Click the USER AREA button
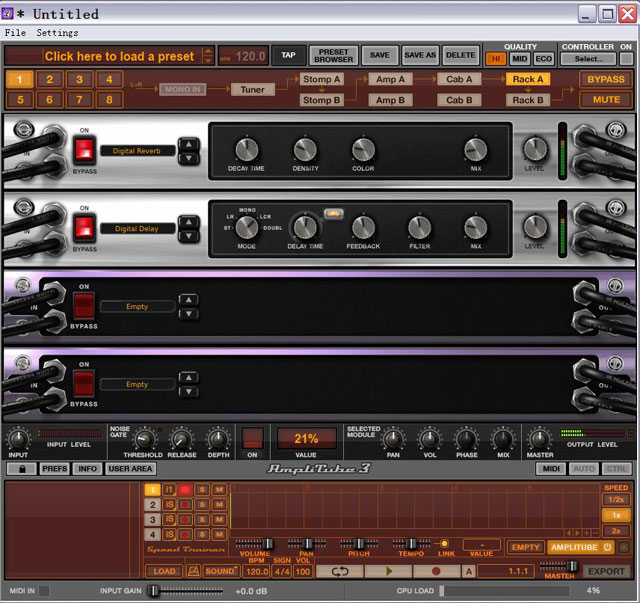640x603 pixels. [x=130, y=469]
